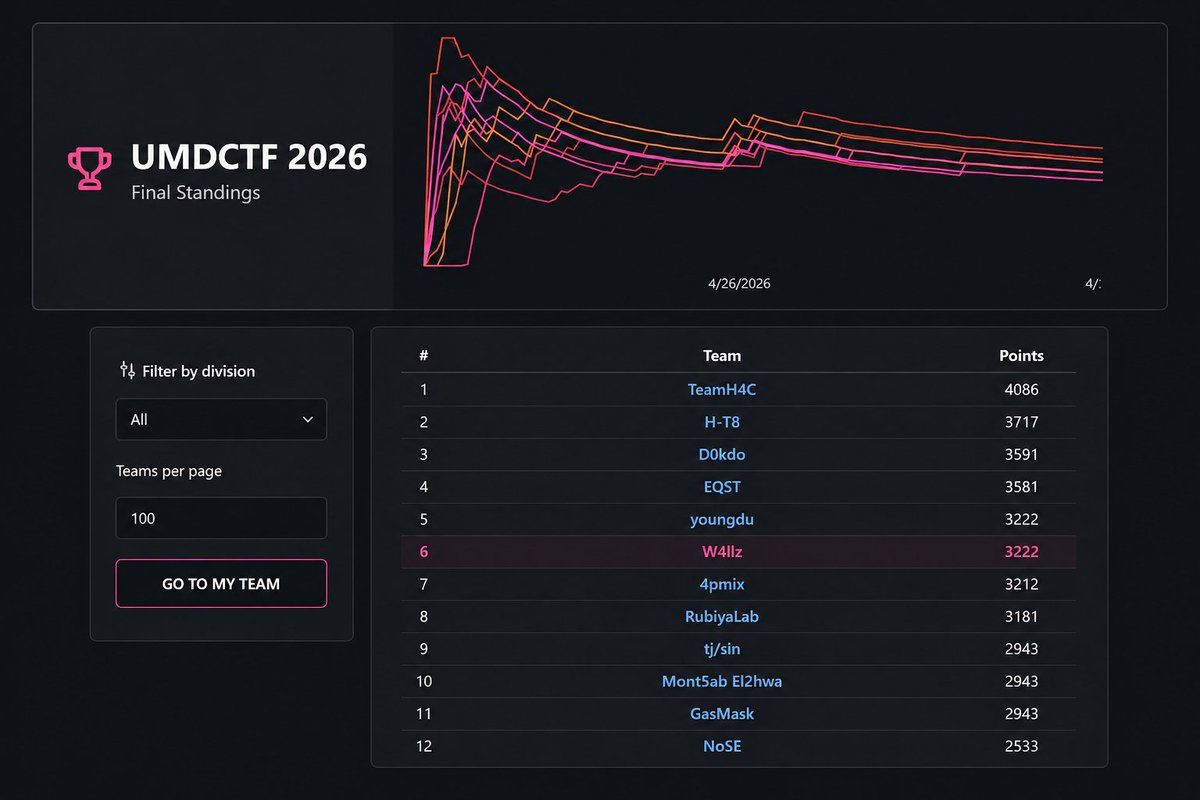Focus the Teams per page input field
Screen dimensions: 1200x800
tap(221, 518)
